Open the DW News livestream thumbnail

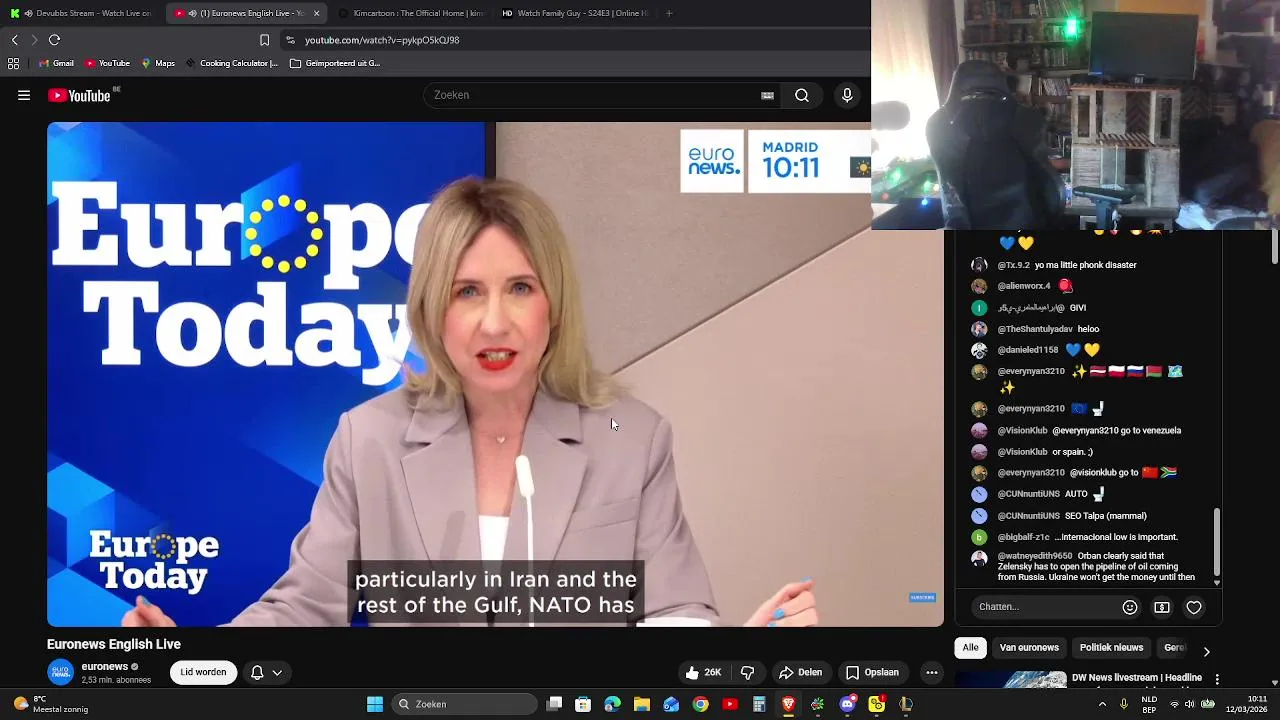click(x=1010, y=679)
